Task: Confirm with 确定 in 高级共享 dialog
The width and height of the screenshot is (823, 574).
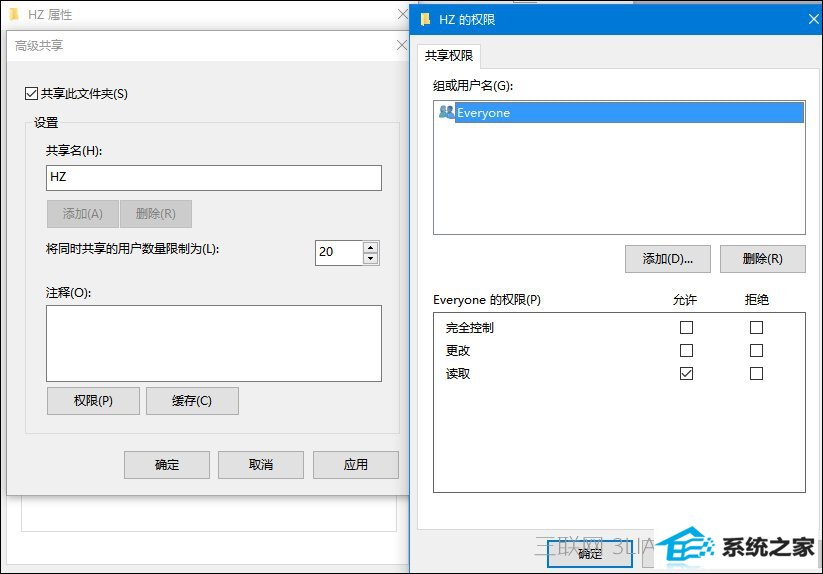Action: point(167,465)
